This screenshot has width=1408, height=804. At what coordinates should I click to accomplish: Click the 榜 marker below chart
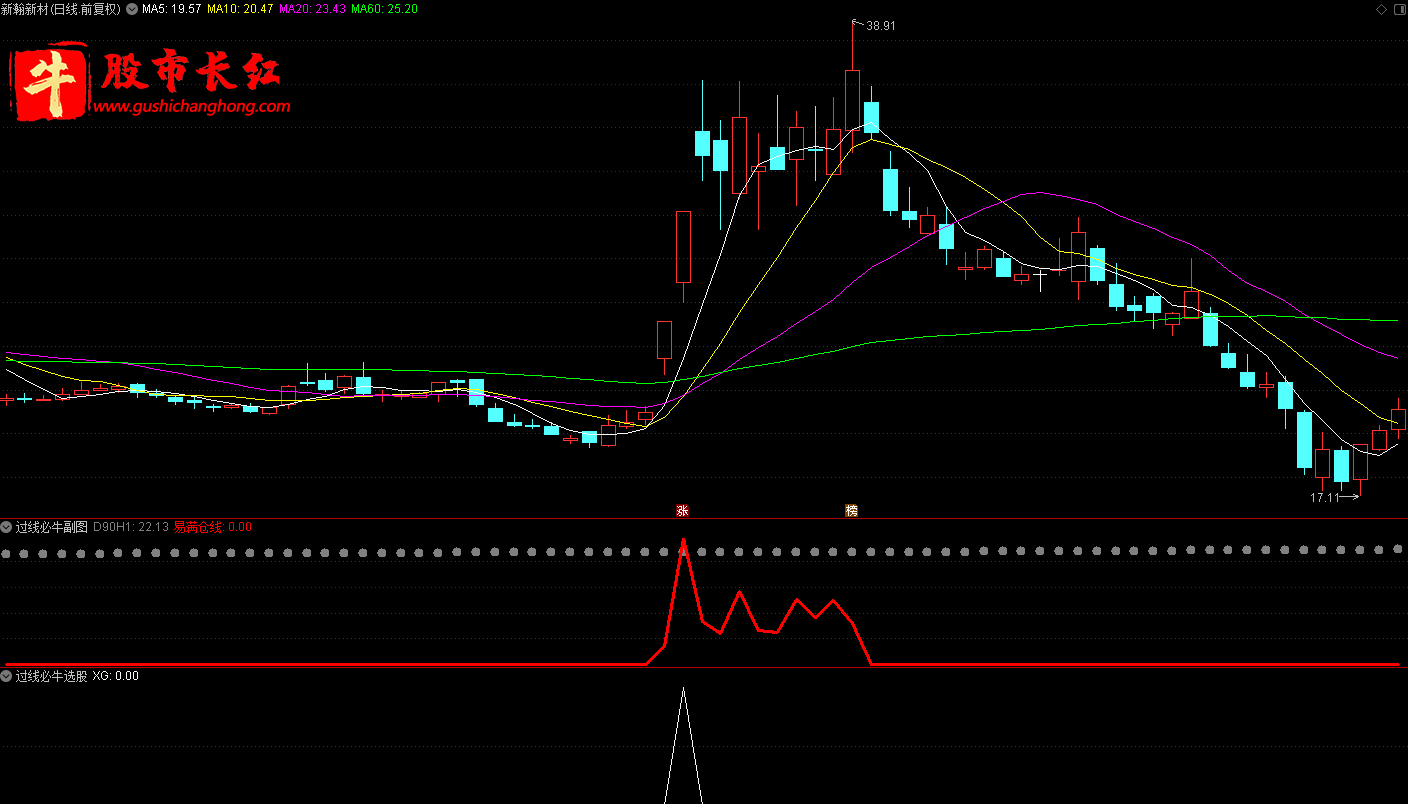pos(851,510)
